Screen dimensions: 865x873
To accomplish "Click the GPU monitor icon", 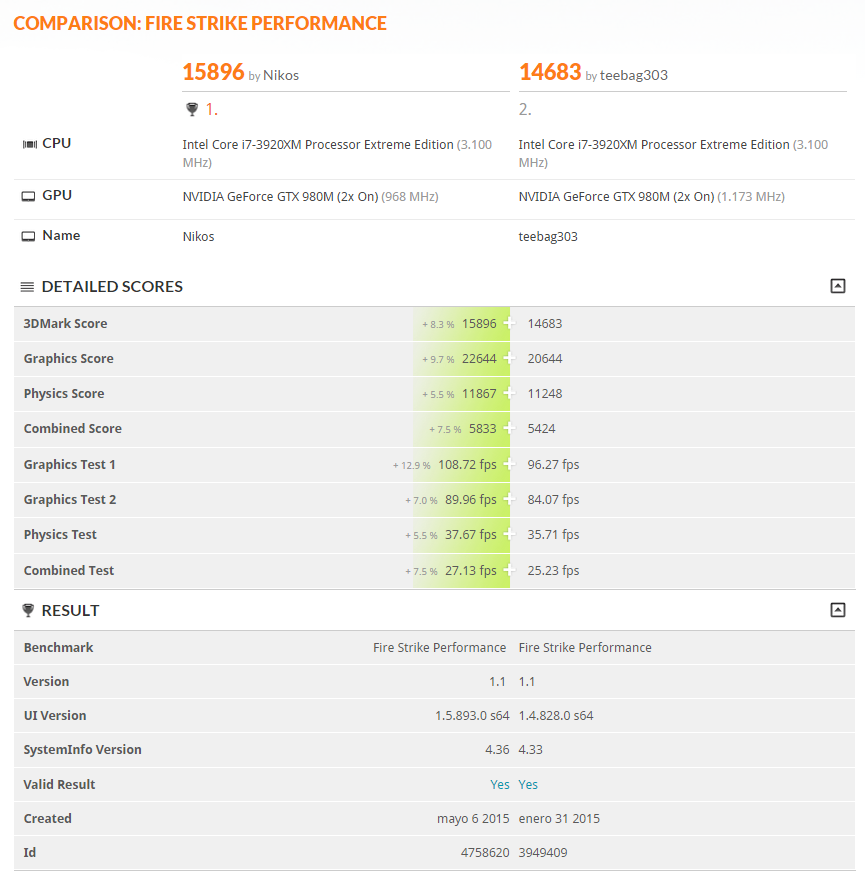I will pyautogui.click(x=29, y=196).
